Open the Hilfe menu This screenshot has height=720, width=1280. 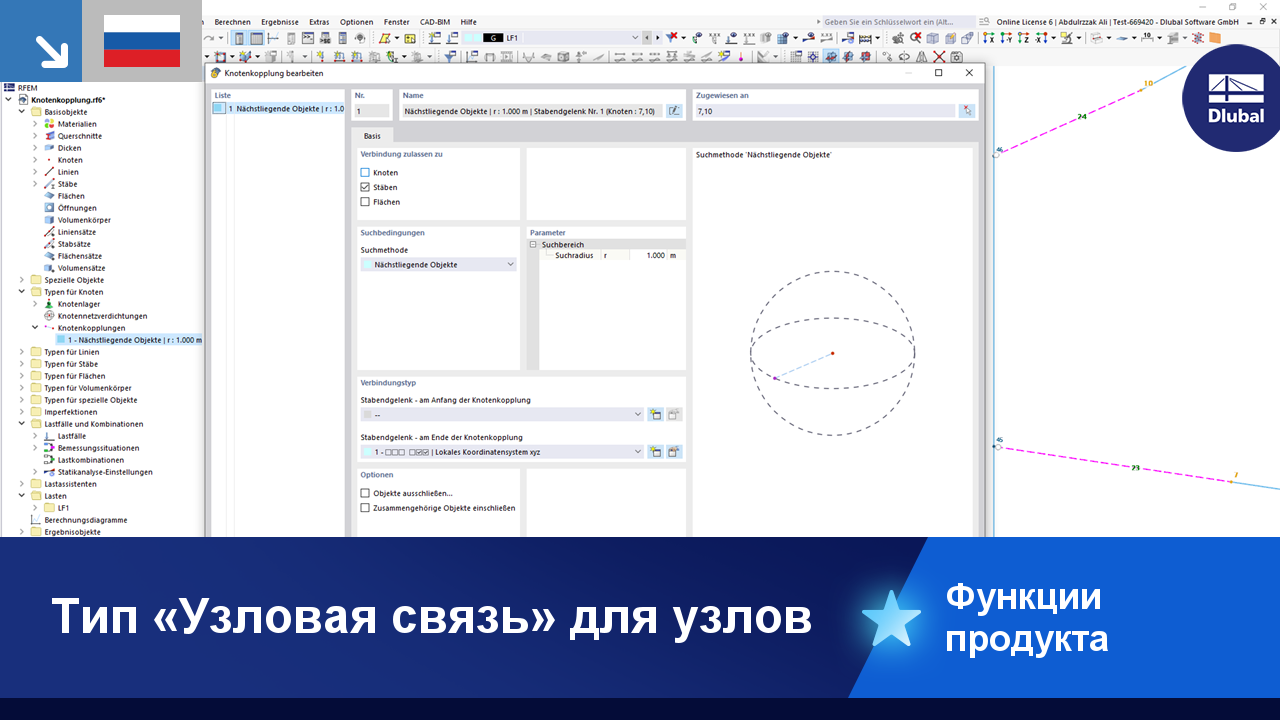click(468, 22)
